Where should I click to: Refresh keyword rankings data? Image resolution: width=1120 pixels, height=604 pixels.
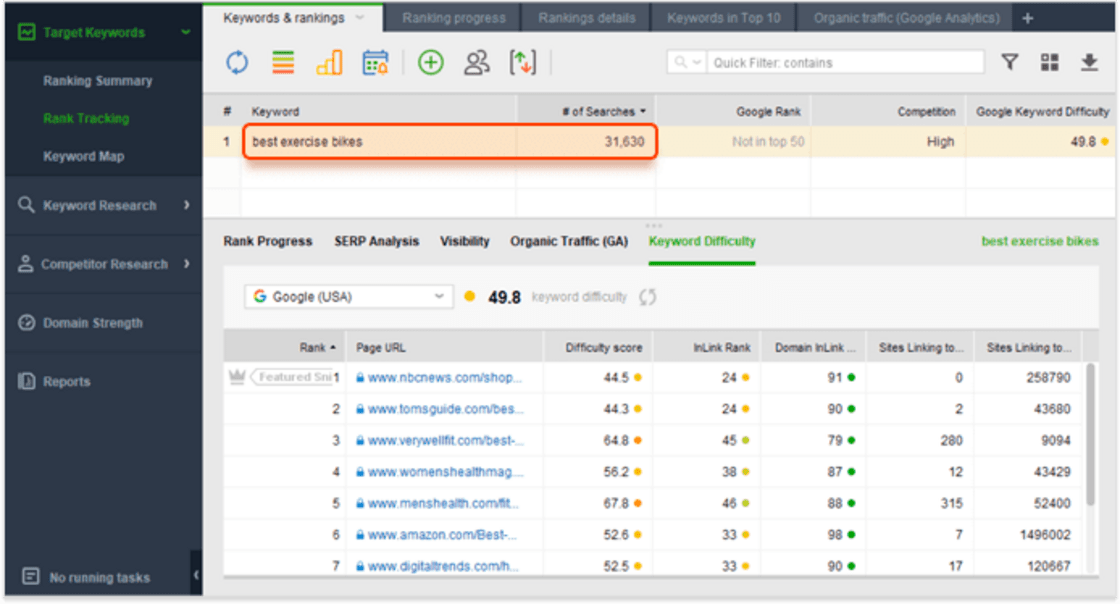click(237, 62)
